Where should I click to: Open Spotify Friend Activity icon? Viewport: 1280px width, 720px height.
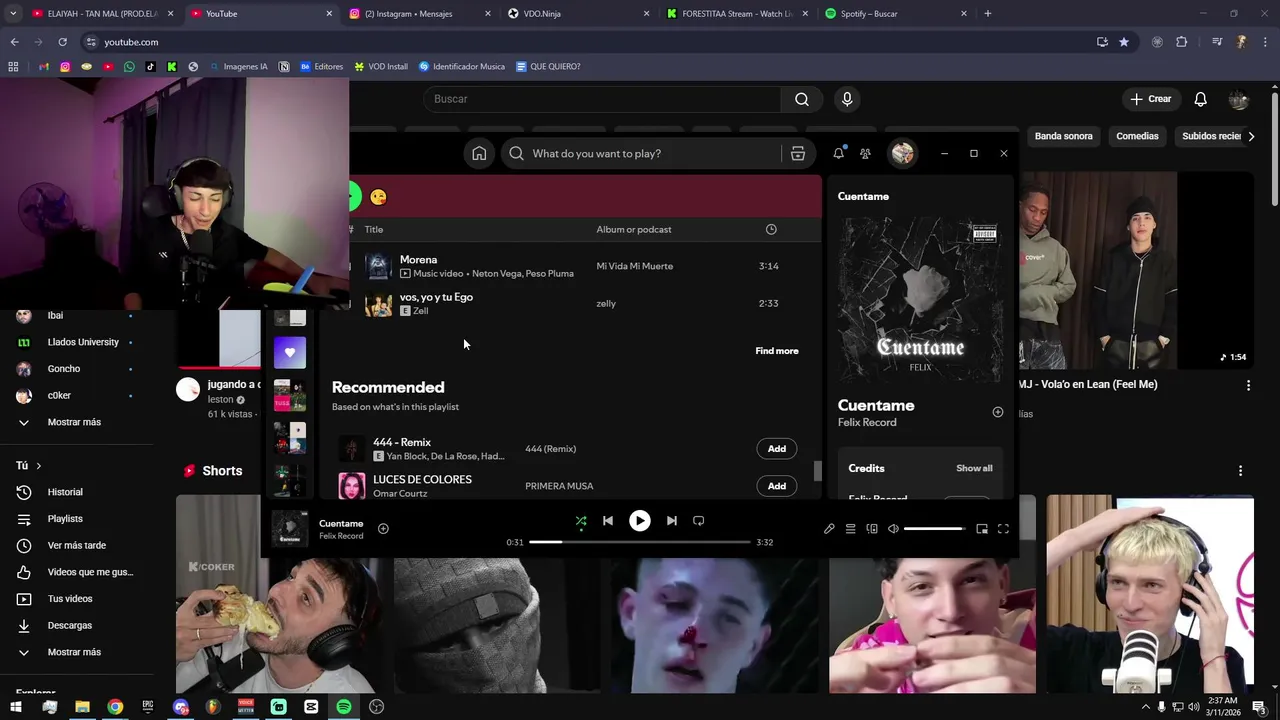point(865,153)
